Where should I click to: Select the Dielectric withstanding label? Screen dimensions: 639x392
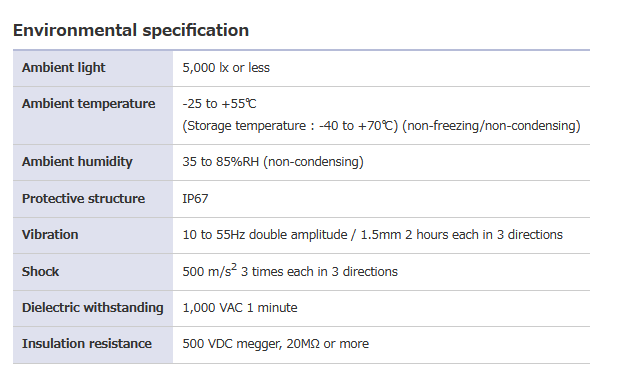pos(93,308)
